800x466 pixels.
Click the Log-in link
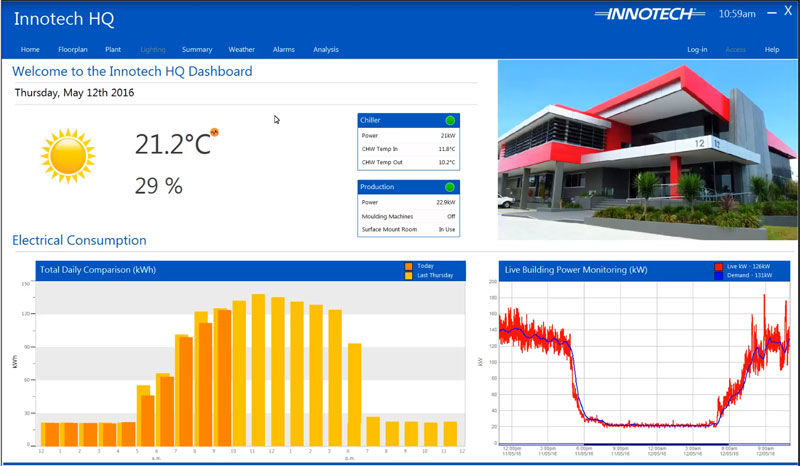(697, 50)
